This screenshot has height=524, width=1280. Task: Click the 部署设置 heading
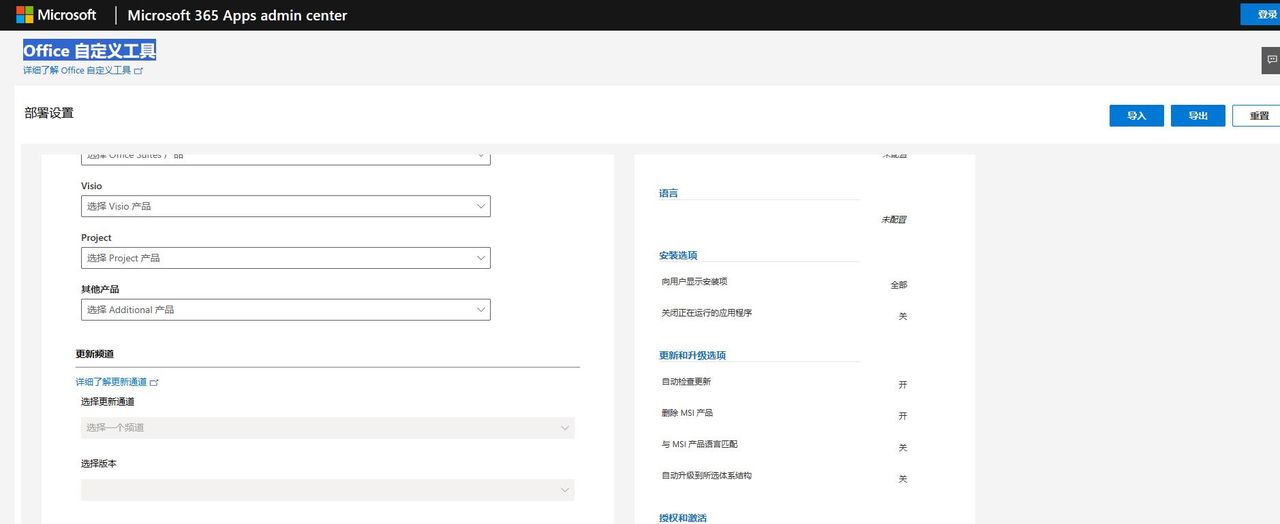click(x=50, y=113)
